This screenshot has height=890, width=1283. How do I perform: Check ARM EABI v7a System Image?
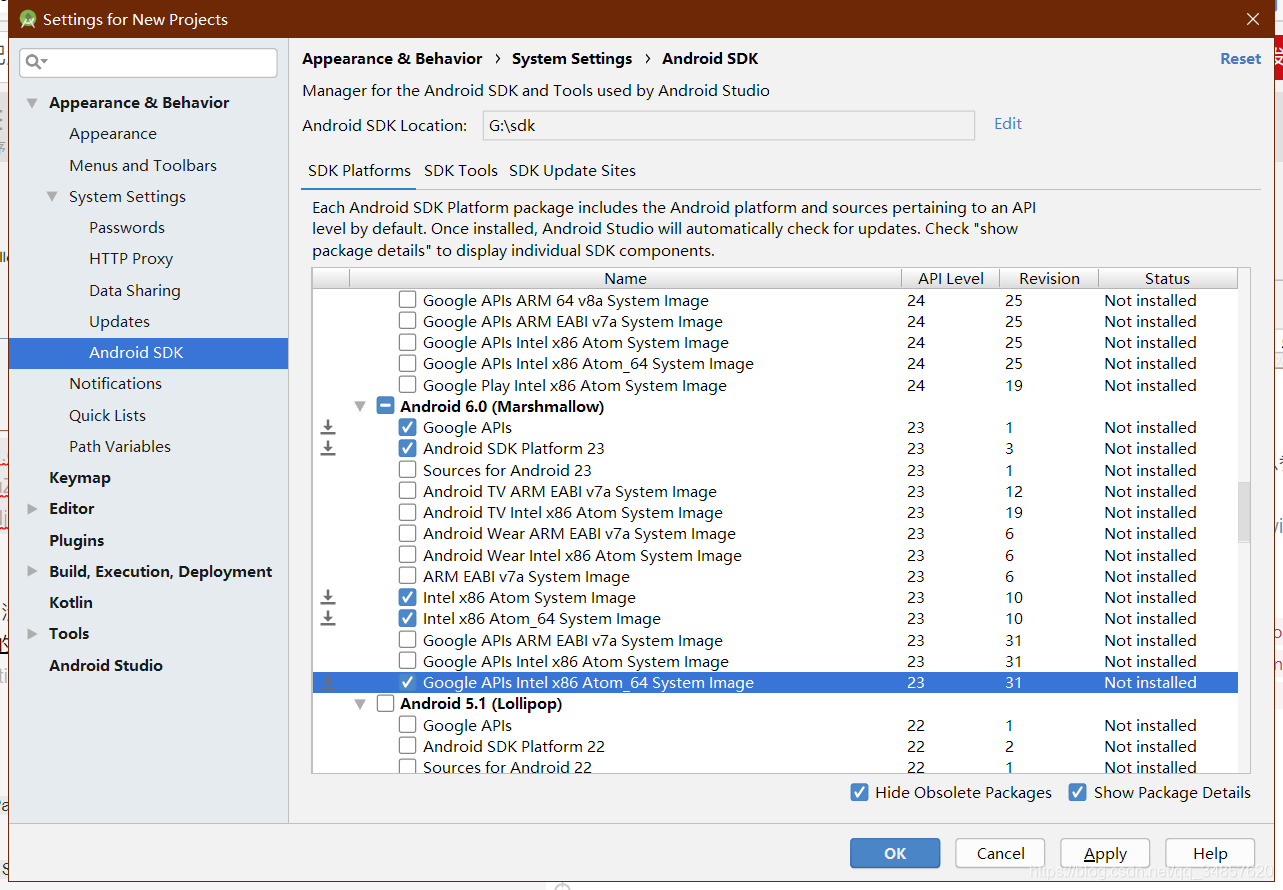pyautogui.click(x=407, y=576)
